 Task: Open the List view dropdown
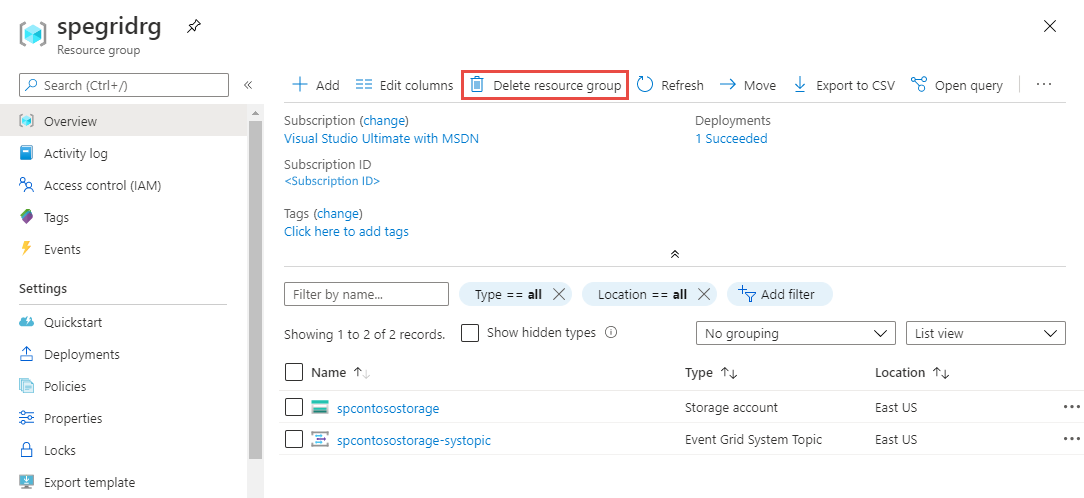(x=985, y=333)
